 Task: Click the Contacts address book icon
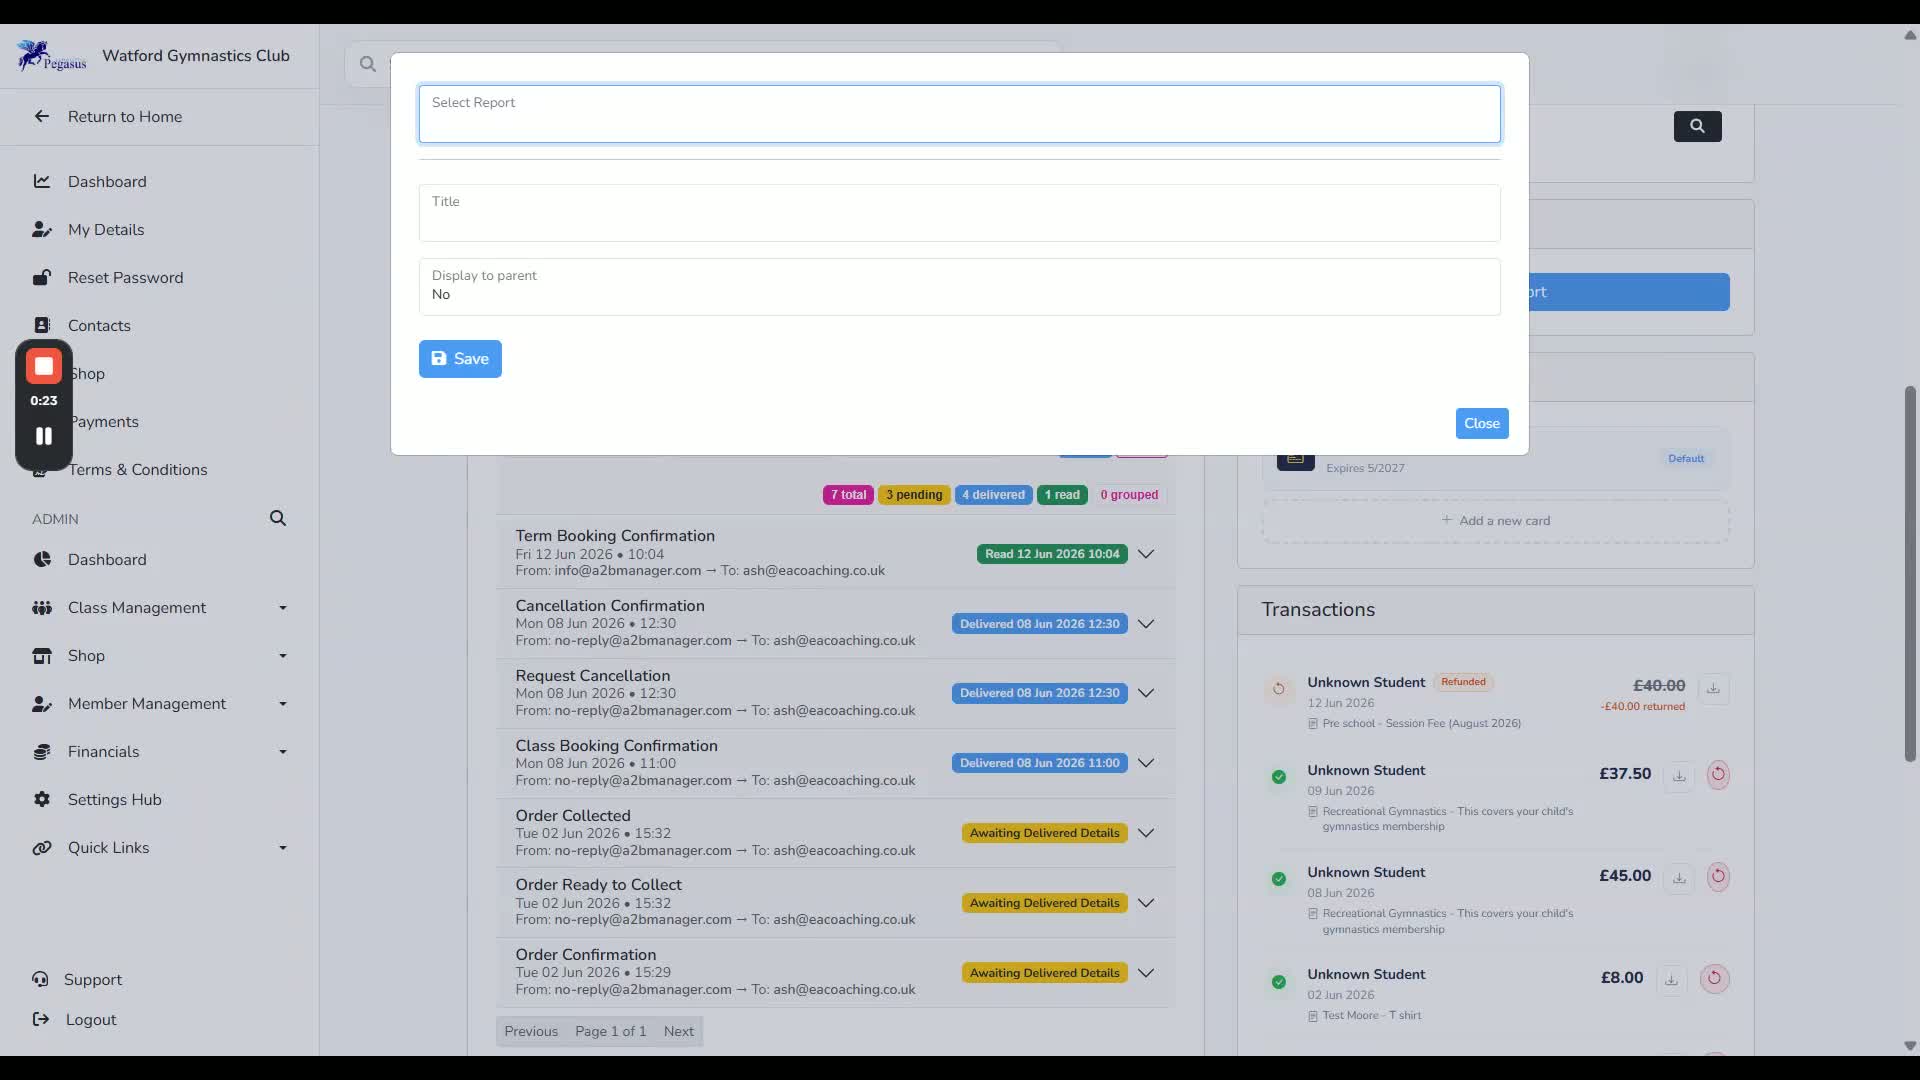42,326
